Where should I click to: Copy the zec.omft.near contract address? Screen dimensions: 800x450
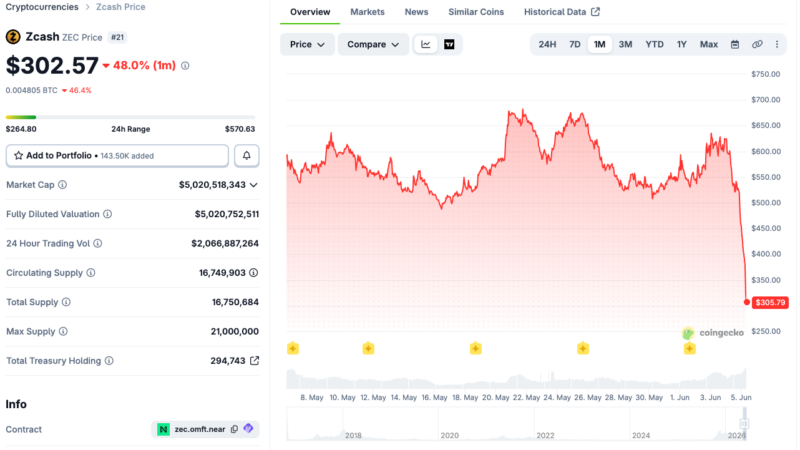point(234,429)
